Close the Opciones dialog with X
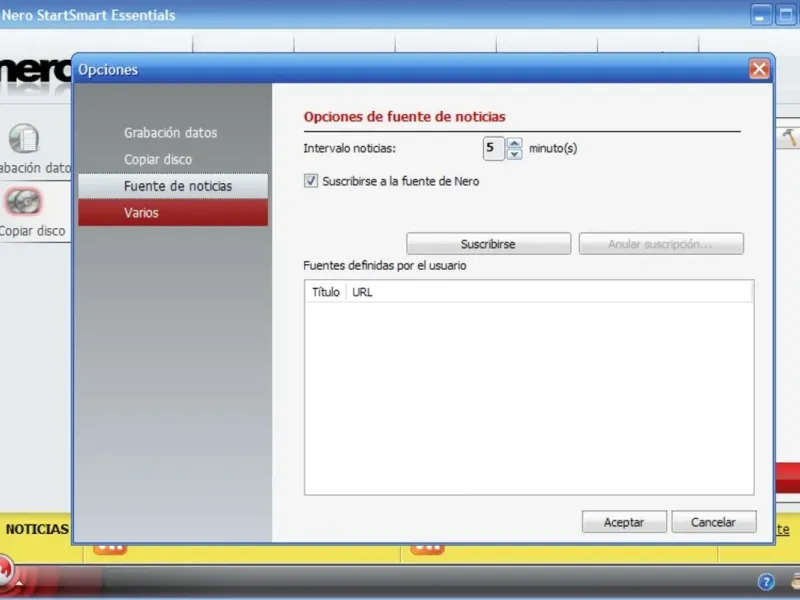 tap(759, 69)
